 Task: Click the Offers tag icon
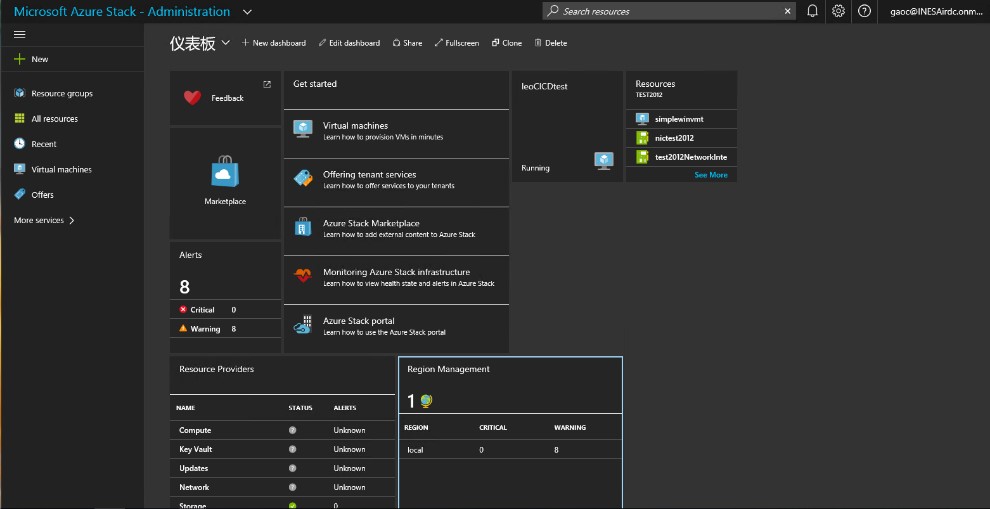[20, 194]
